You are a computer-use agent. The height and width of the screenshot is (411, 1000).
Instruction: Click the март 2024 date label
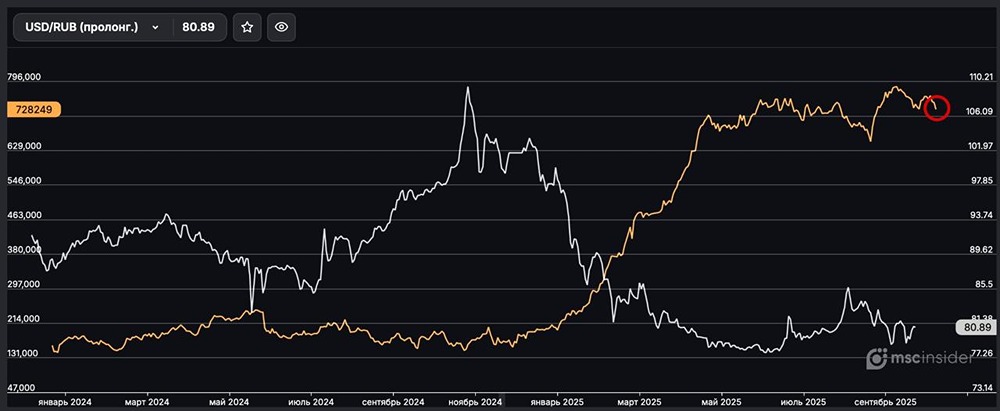tap(147, 403)
